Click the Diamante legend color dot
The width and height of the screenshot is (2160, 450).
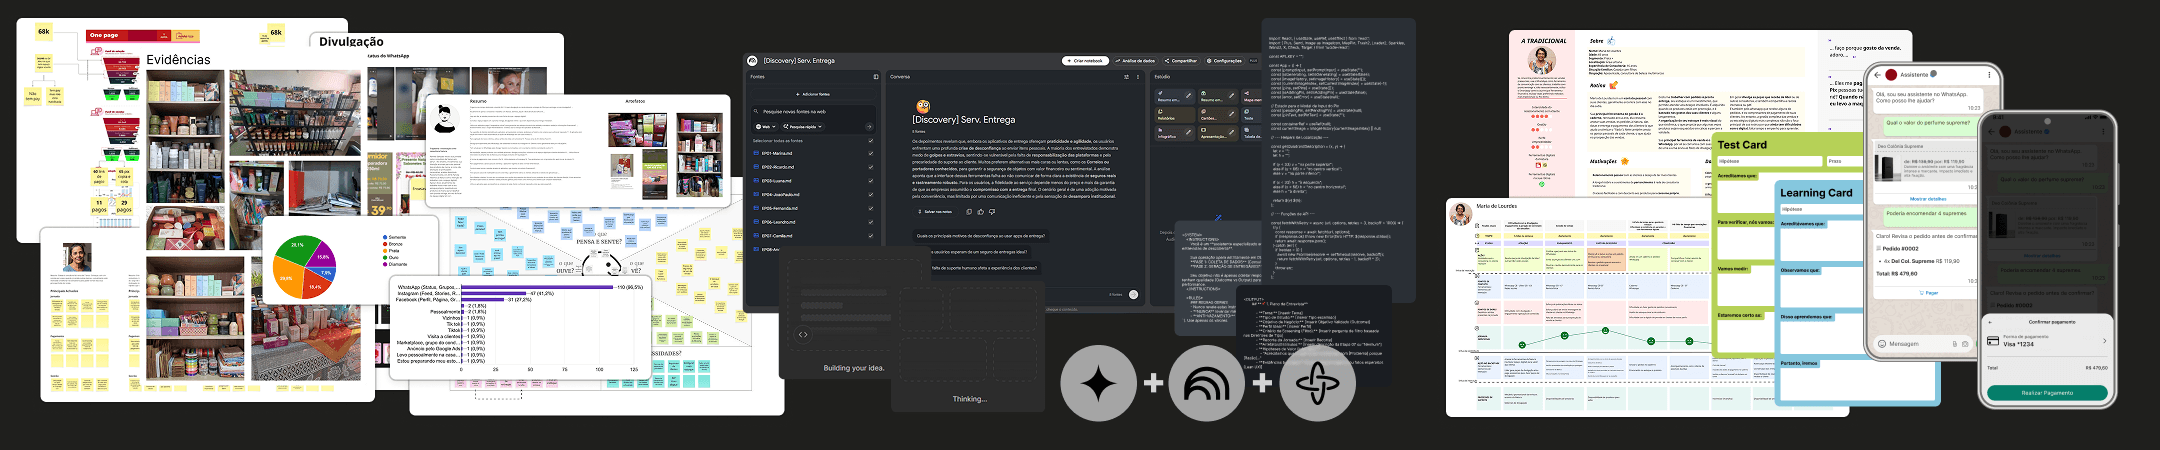point(386,264)
